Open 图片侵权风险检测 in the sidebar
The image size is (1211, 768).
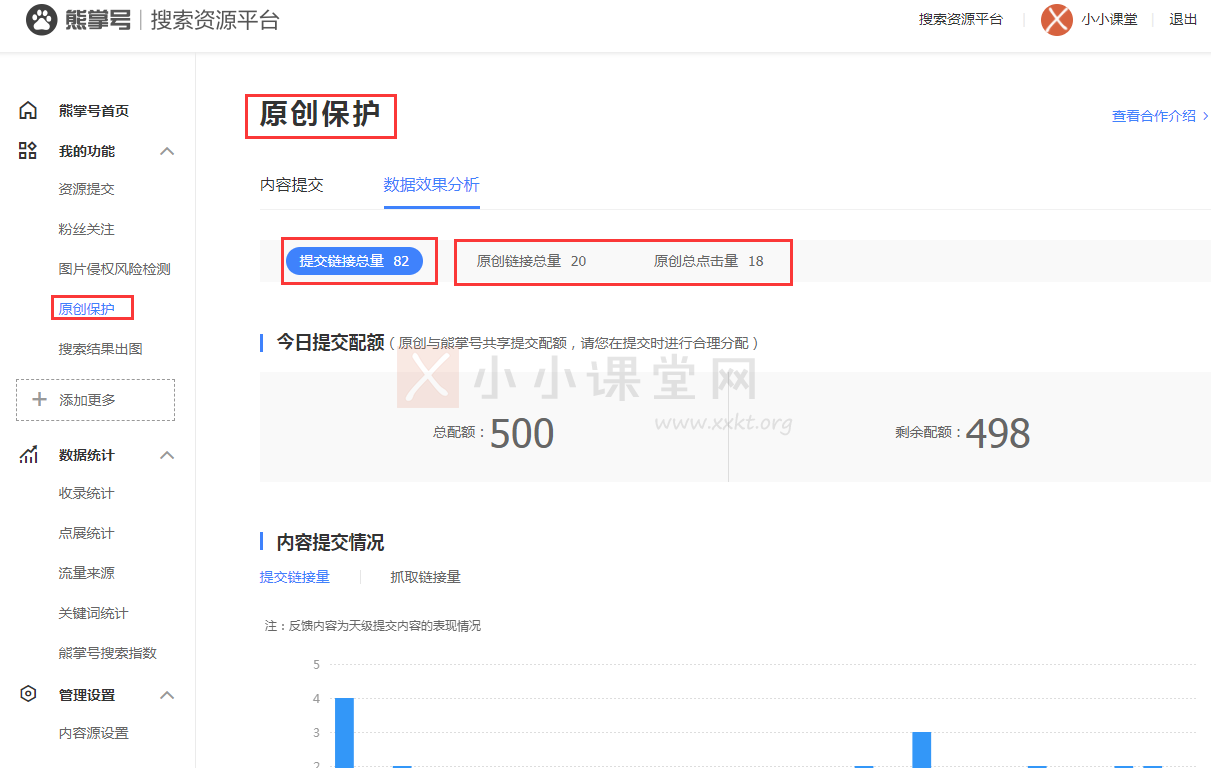coord(114,269)
